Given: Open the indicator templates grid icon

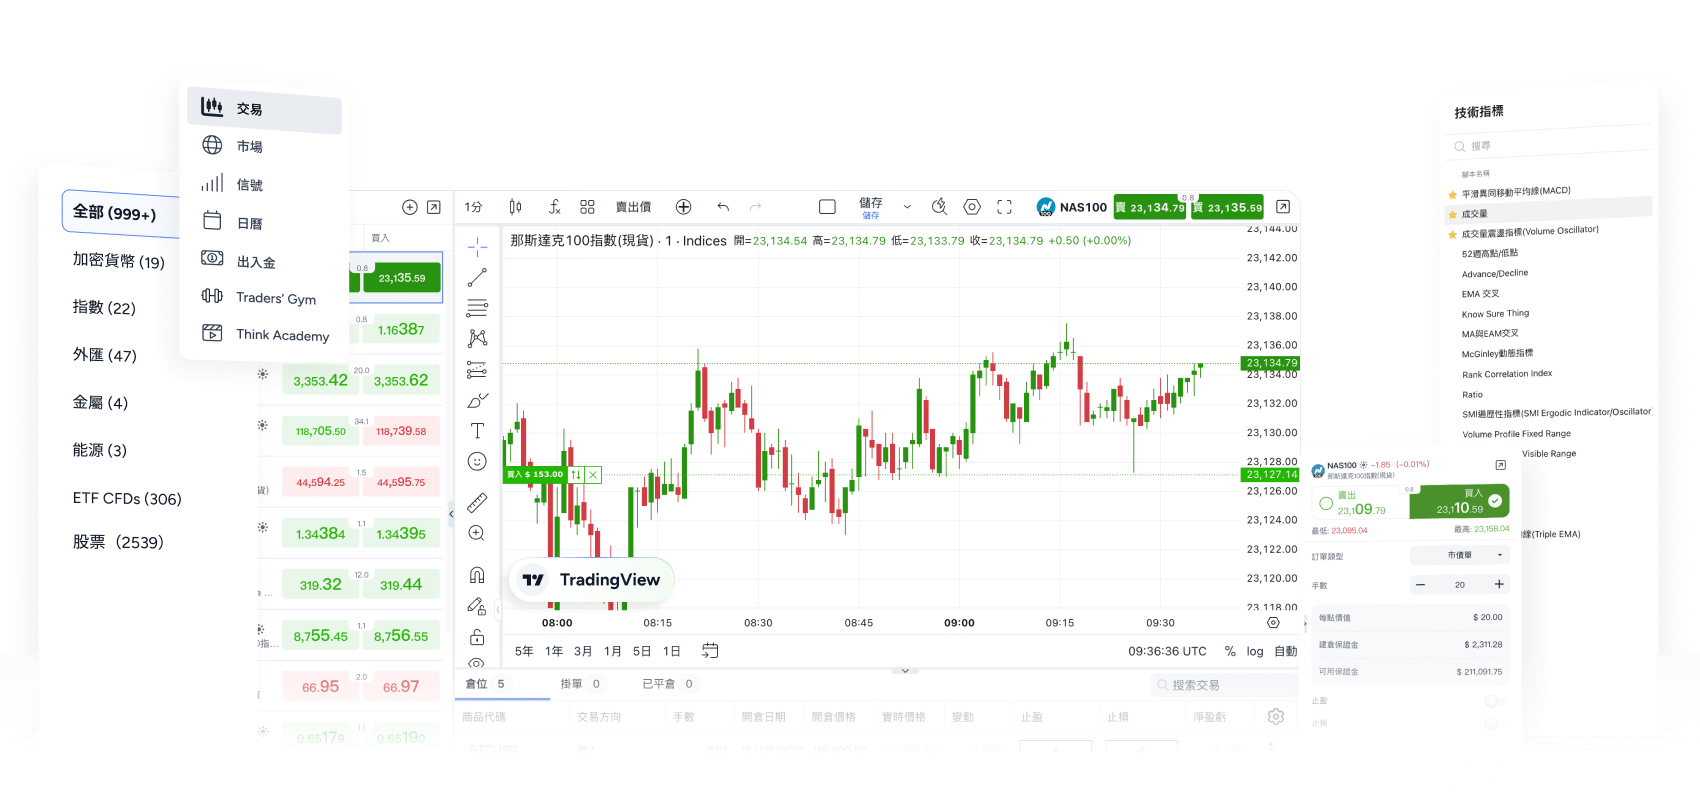Looking at the screenshot, I should coord(587,207).
